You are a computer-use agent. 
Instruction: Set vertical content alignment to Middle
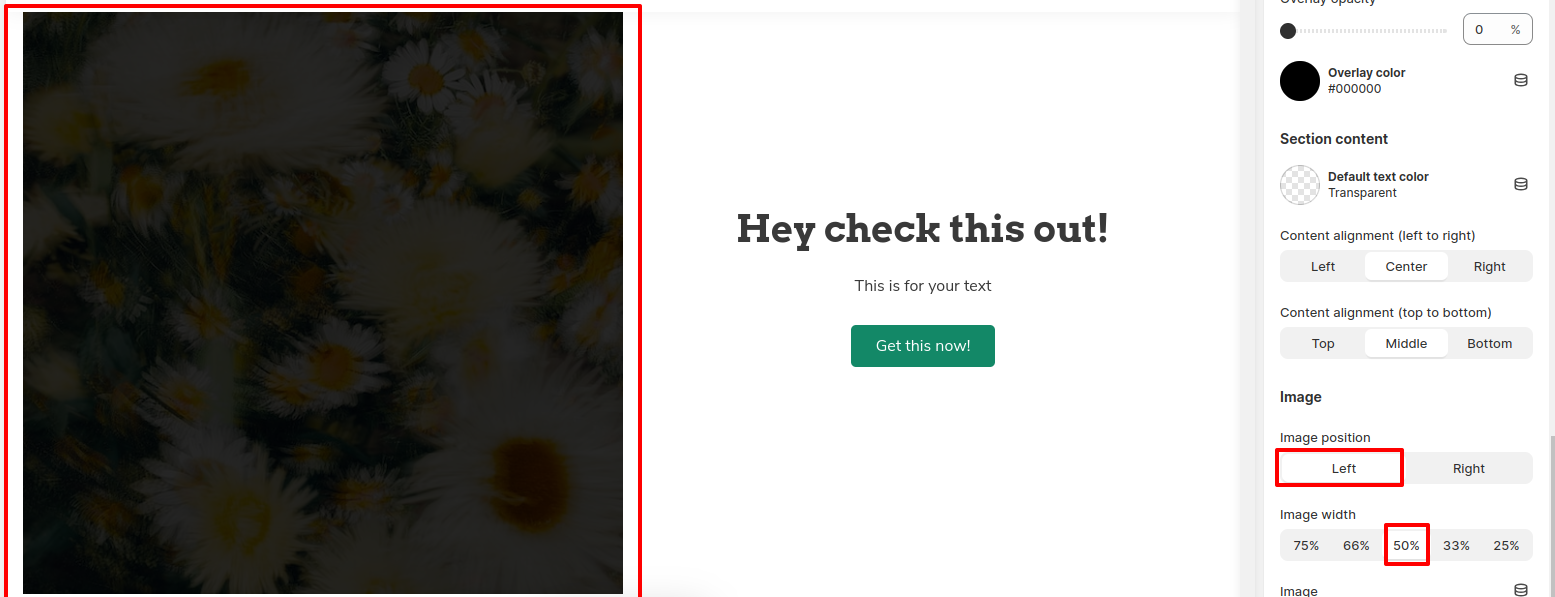click(x=1406, y=343)
